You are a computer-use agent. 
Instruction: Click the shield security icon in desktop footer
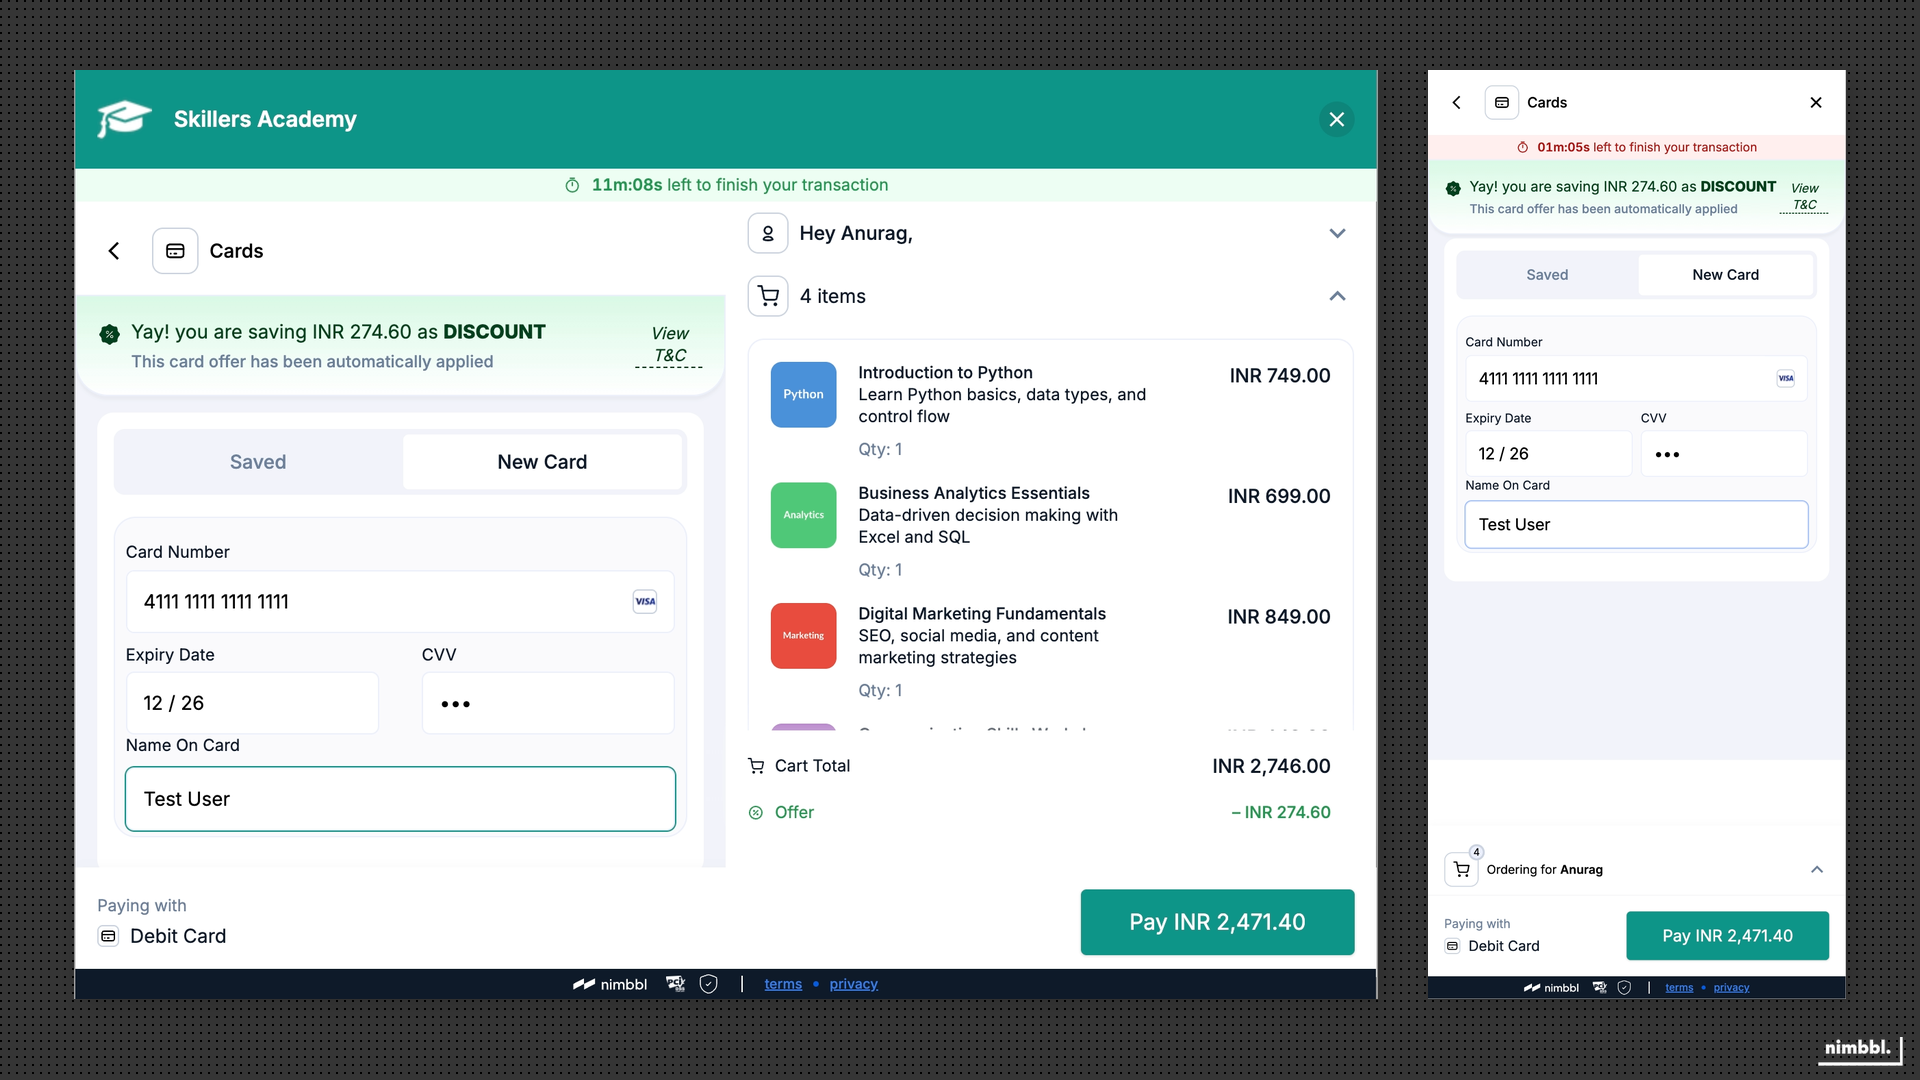(708, 984)
